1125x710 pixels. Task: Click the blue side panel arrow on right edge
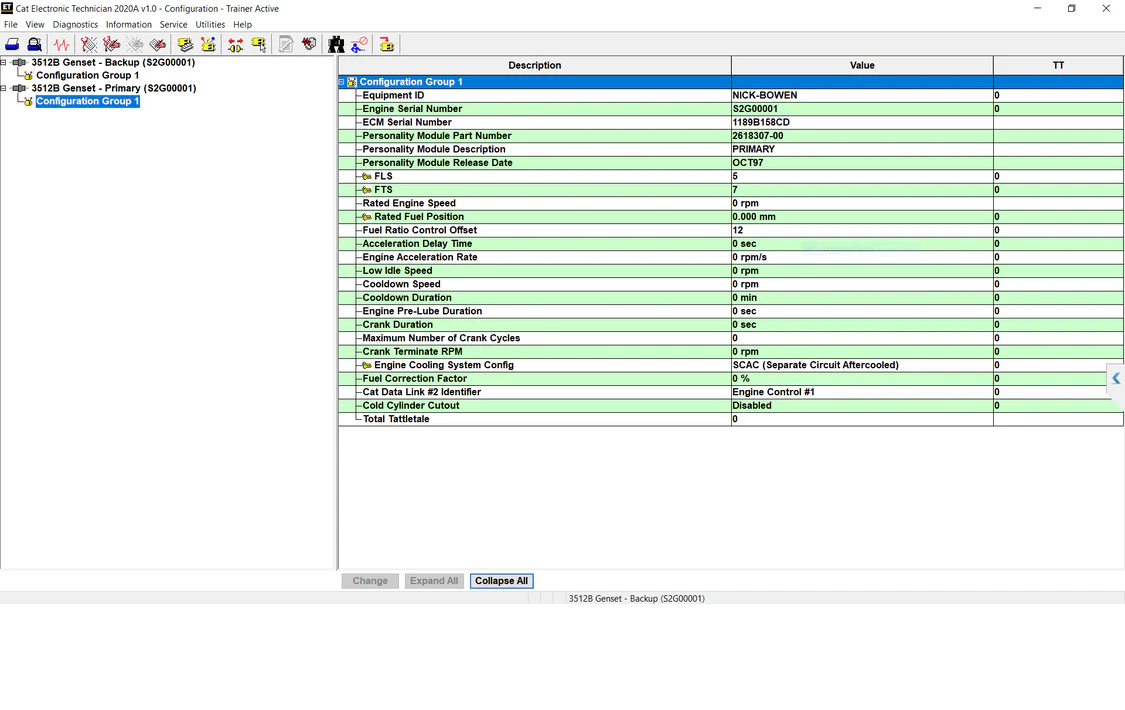[1116, 378]
